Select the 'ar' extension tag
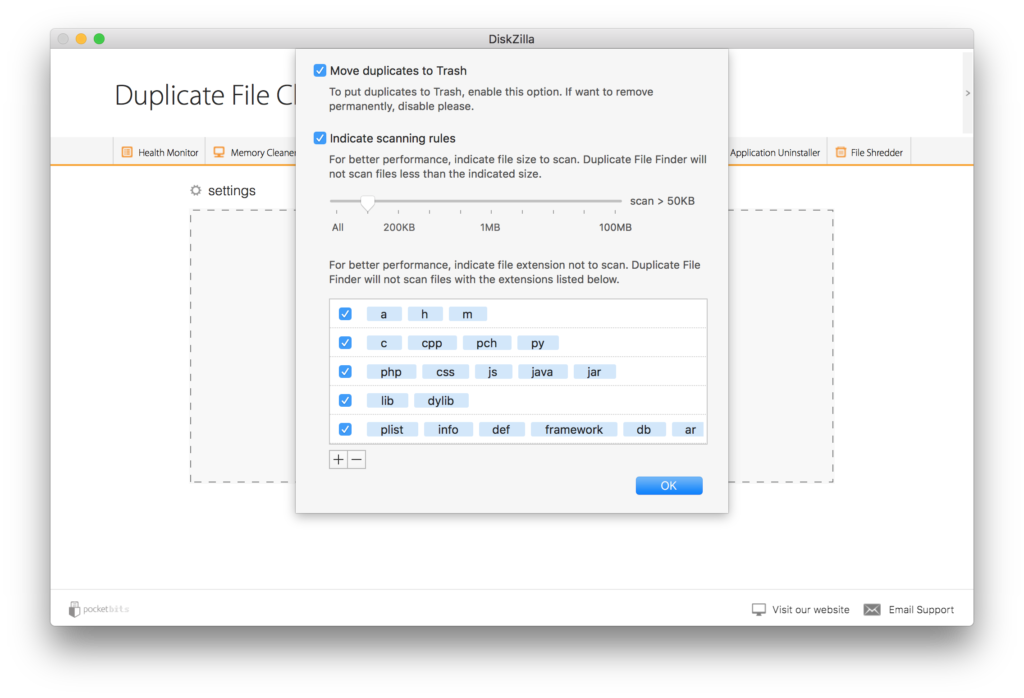1024x698 pixels. coord(689,429)
